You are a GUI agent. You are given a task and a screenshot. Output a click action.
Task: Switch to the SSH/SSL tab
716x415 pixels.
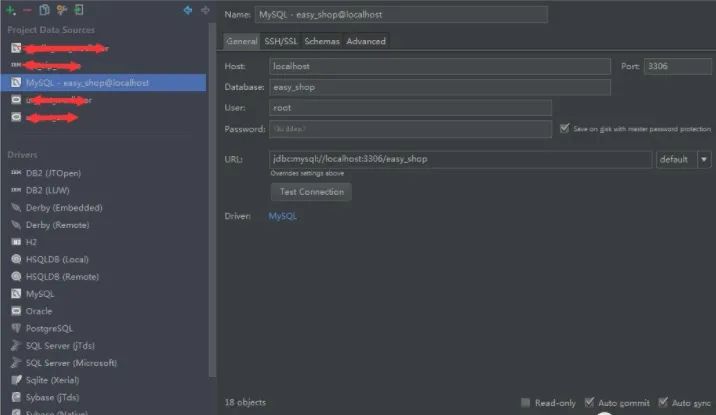pyautogui.click(x=280, y=41)
